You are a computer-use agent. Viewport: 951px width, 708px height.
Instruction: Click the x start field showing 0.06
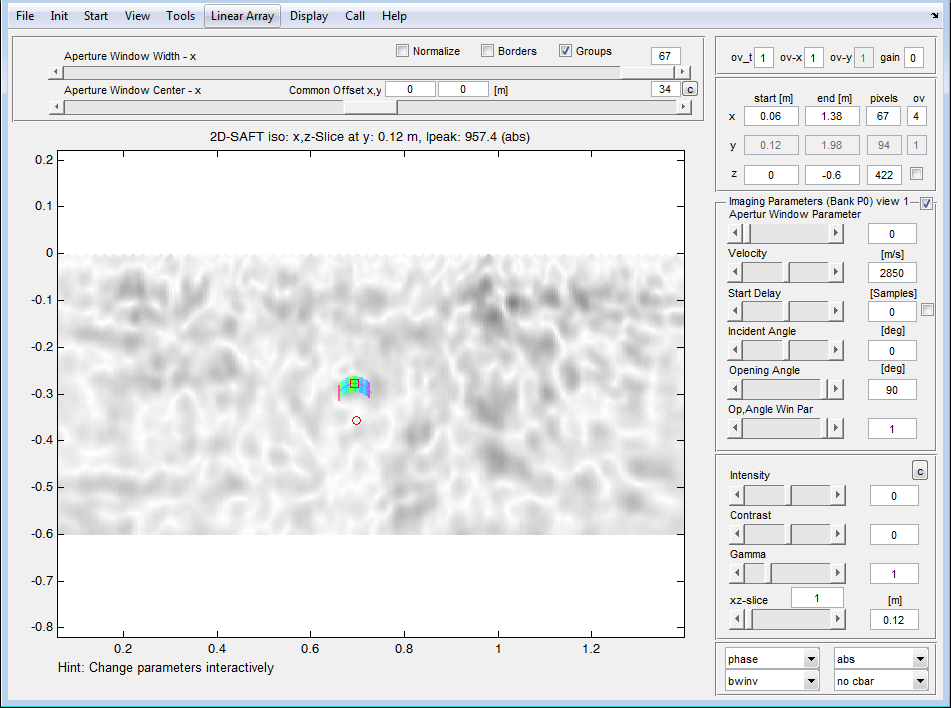[771, 116]
